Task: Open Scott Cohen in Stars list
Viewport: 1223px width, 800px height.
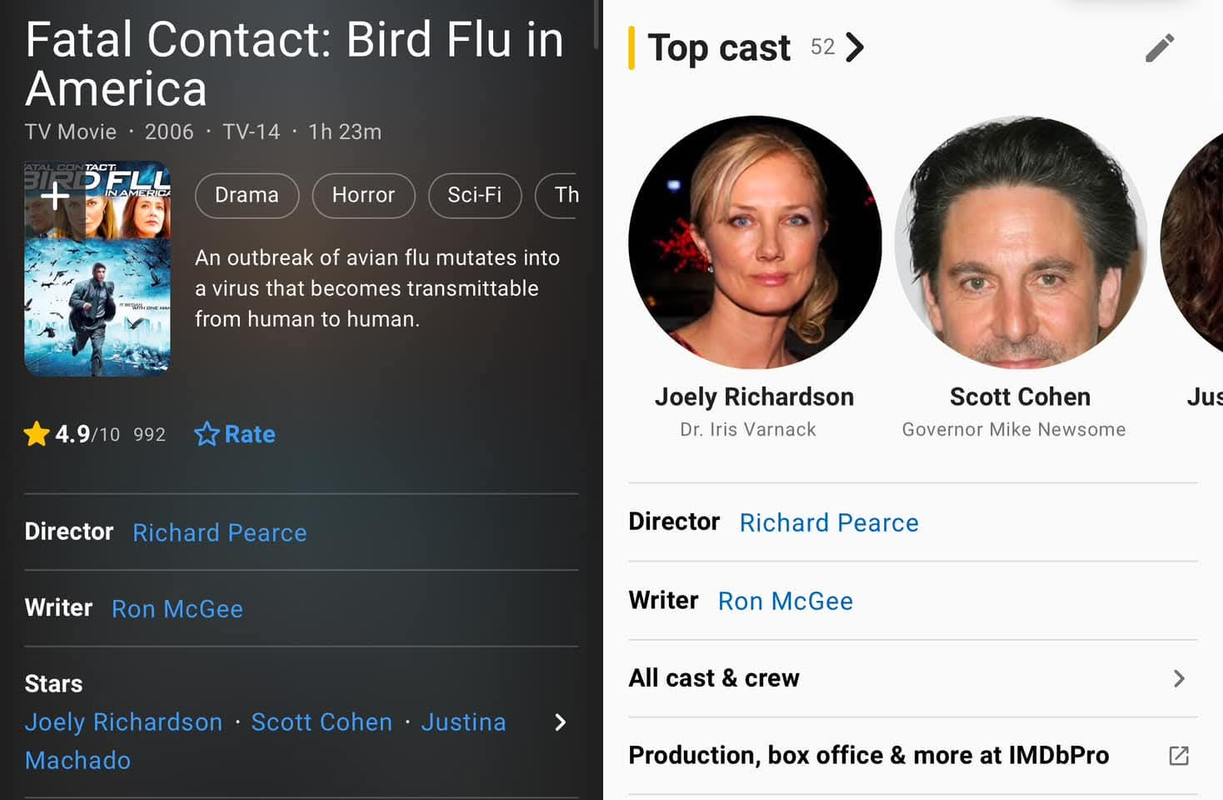Action: point(321,722)
